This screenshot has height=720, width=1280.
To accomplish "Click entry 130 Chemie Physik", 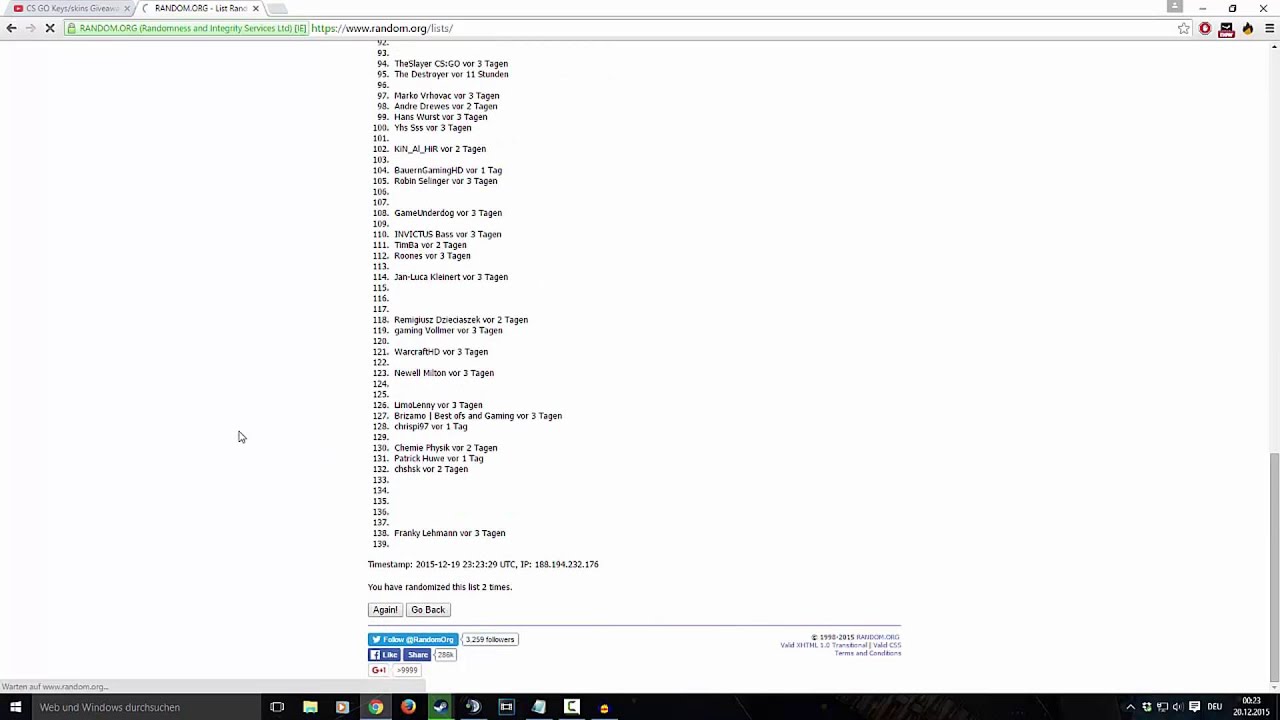I will (446, 448).
